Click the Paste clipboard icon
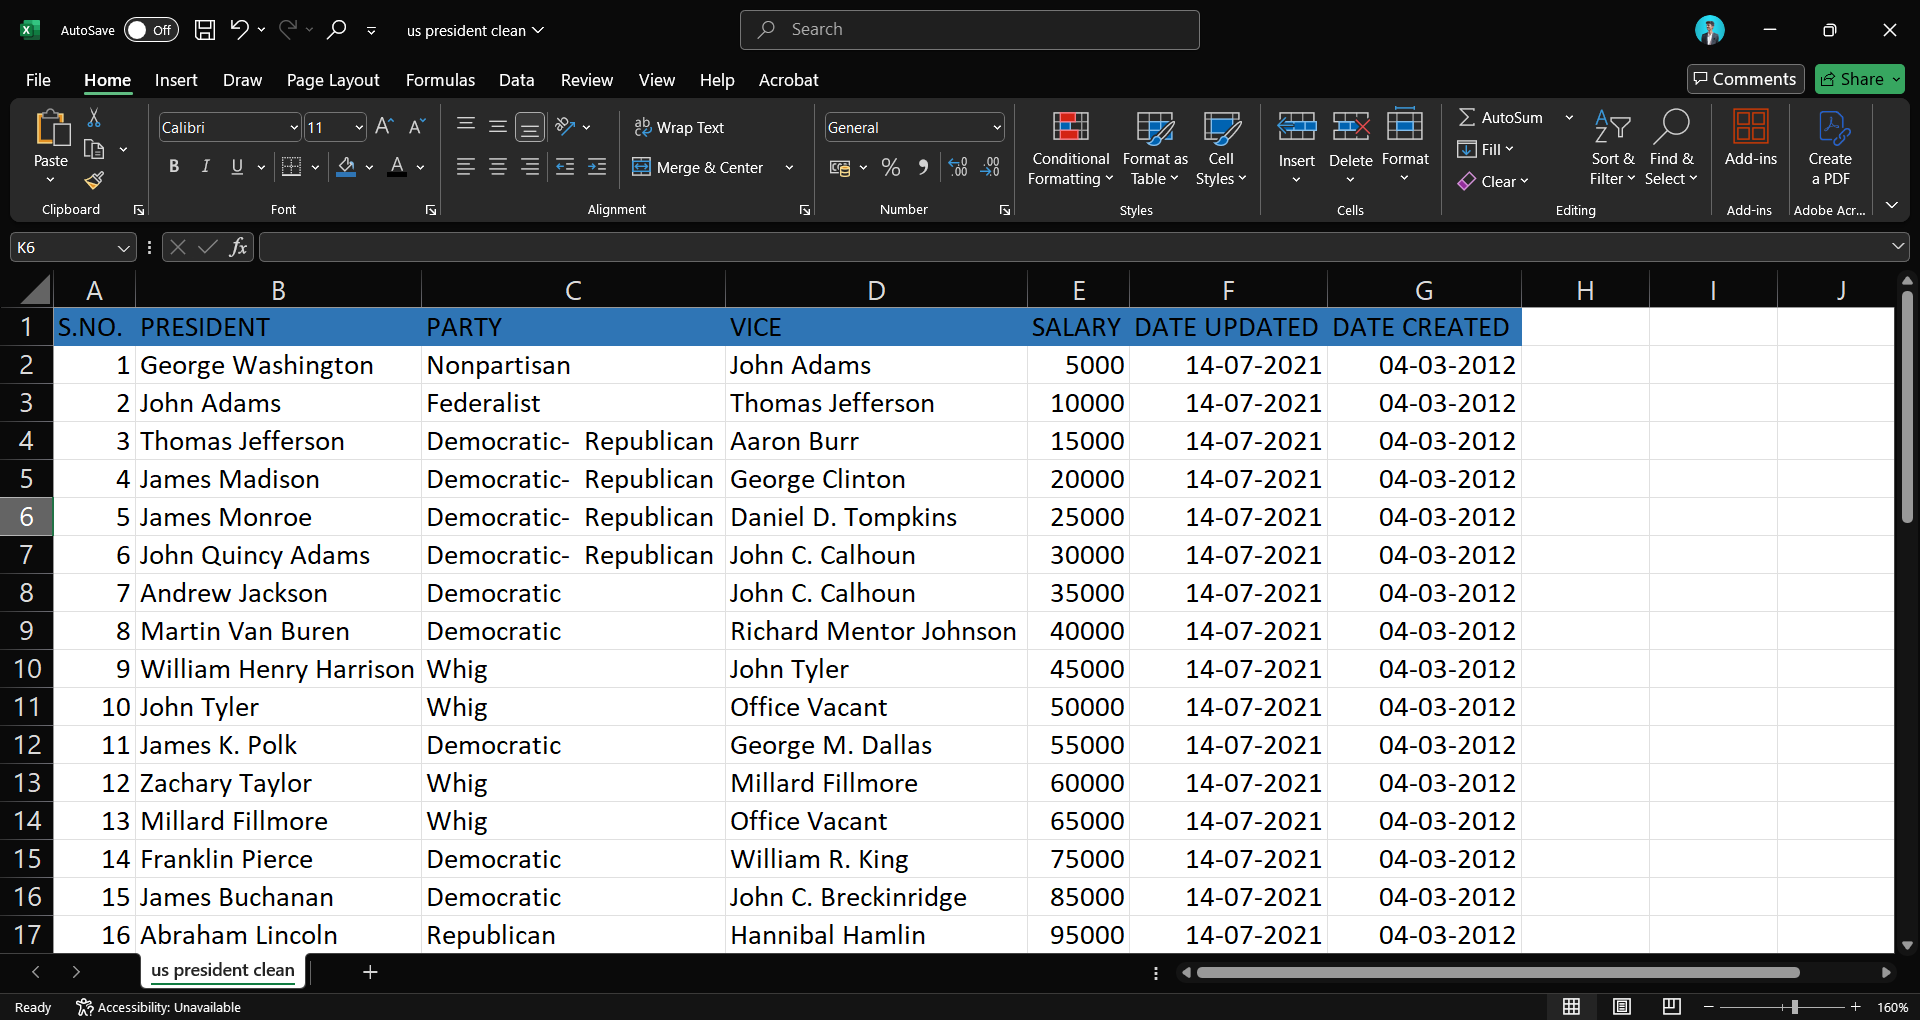The image size is (1920, 1020). [x=51, y=130]
